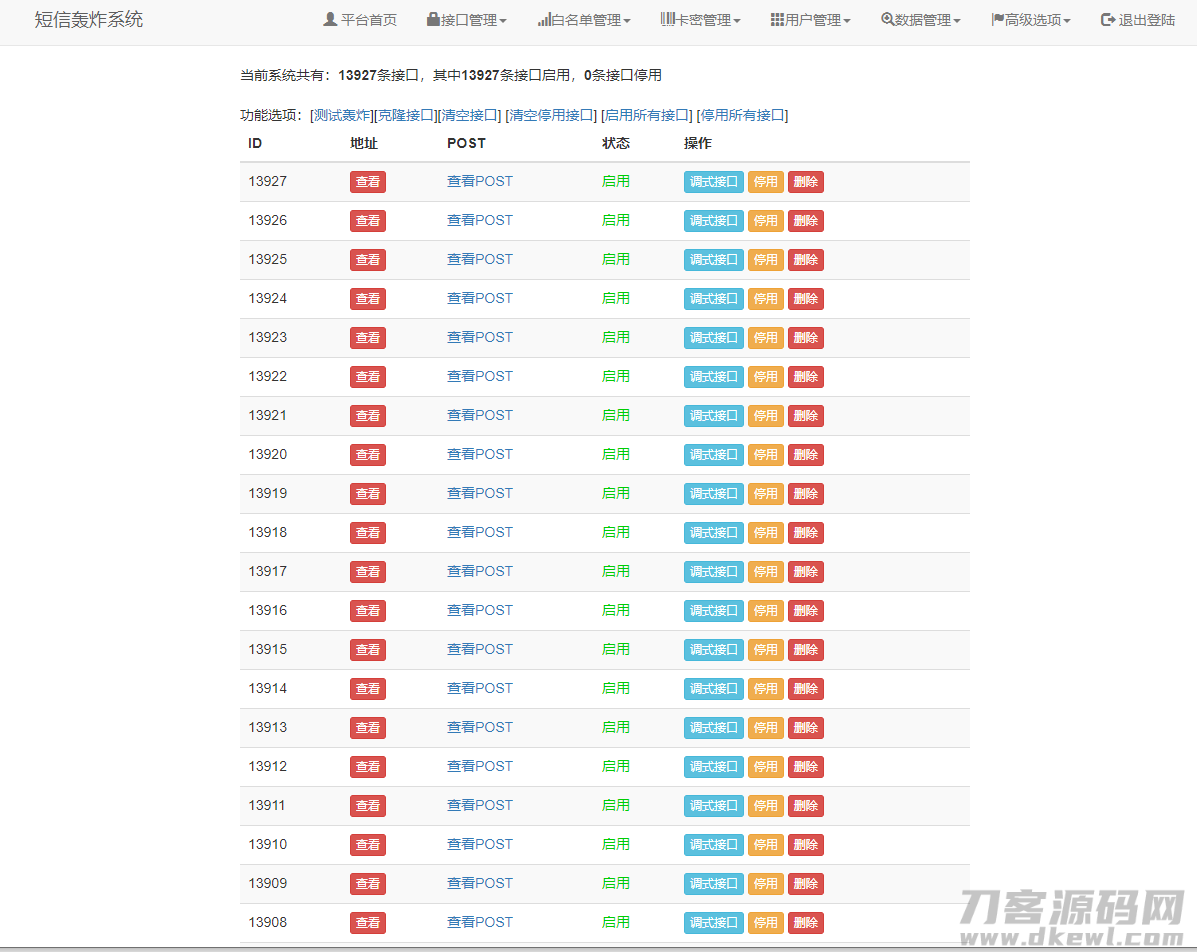1197x952 pixels.
Task: Disable interface 13926 with its 停用 button
Action: (765, 220)
